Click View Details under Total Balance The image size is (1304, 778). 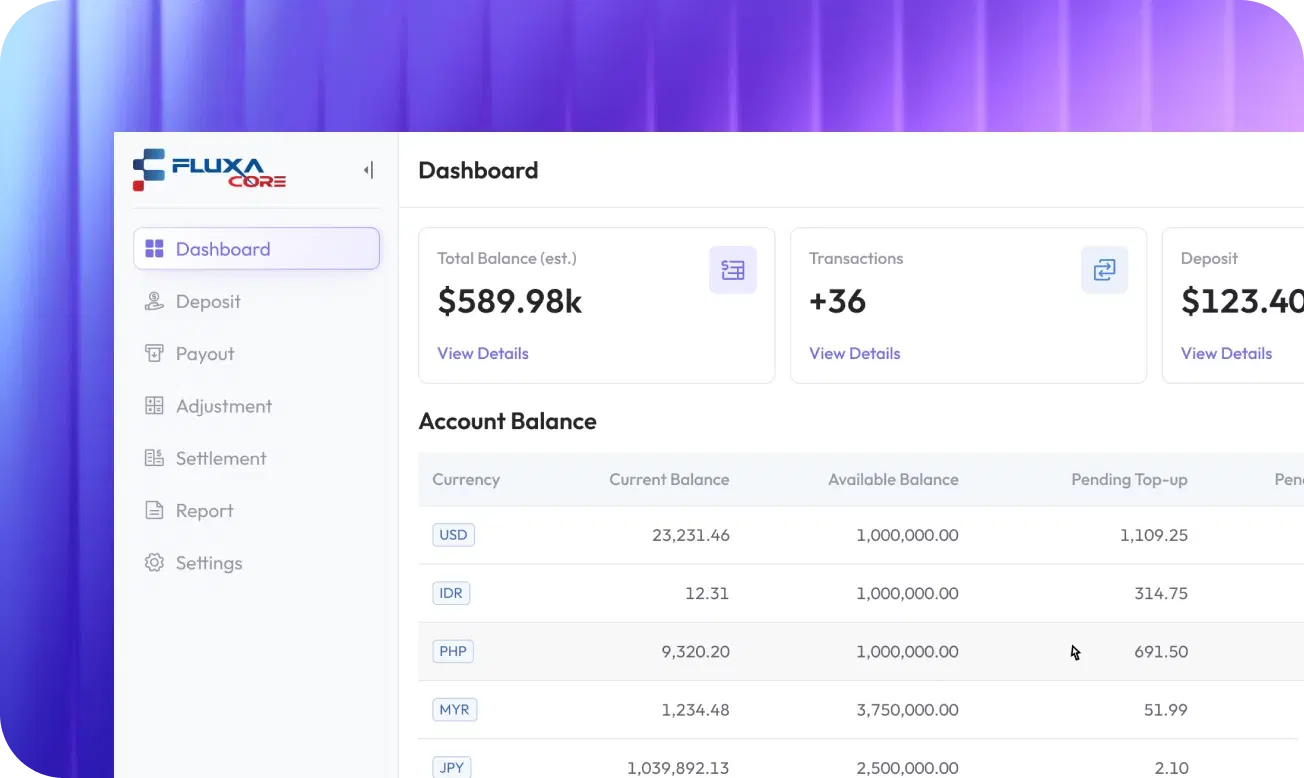click(x=483, y=353)
